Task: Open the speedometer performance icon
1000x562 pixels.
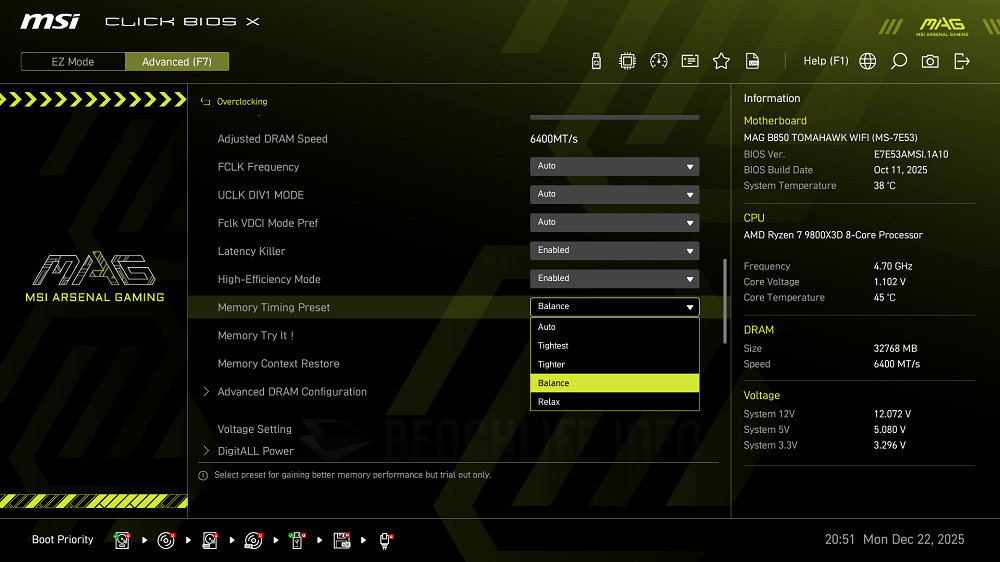Action: click(x=658, y=61)
